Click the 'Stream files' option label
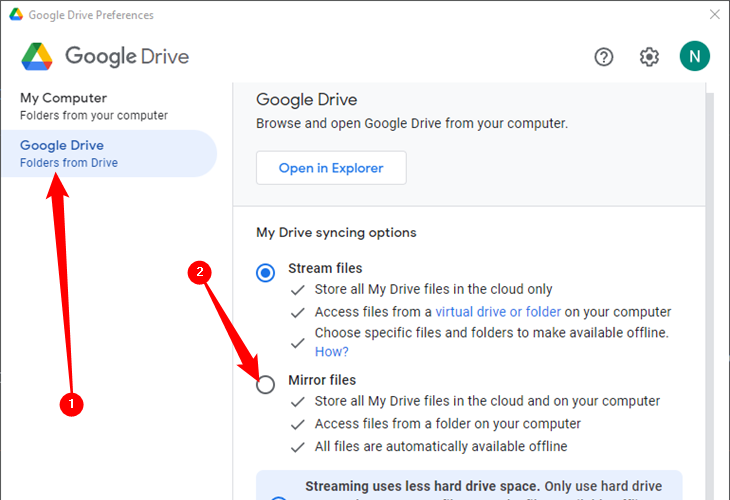The image size is (730, 500). click(325, 268)
